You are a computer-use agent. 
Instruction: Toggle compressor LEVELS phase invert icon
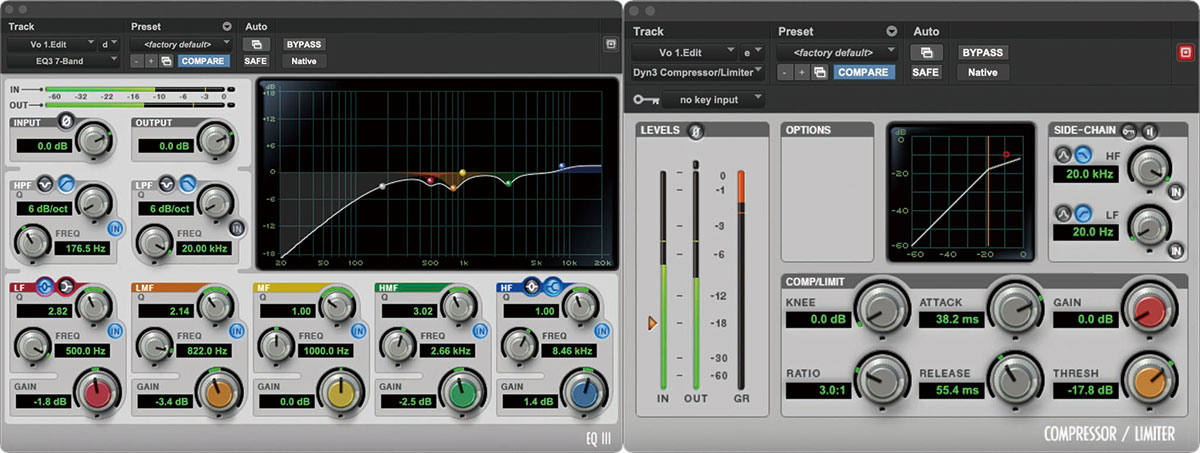tap(697, 130)
